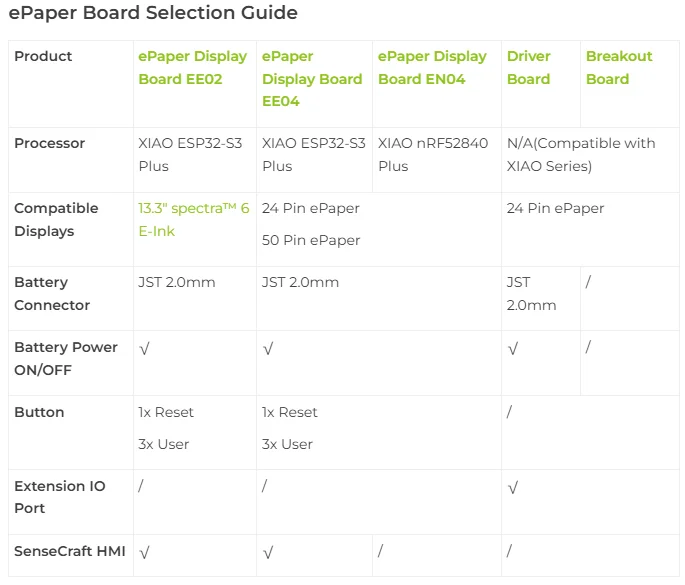Open the Driver Board link
This screenshot has height=585, width=685.
click(529, 68)
